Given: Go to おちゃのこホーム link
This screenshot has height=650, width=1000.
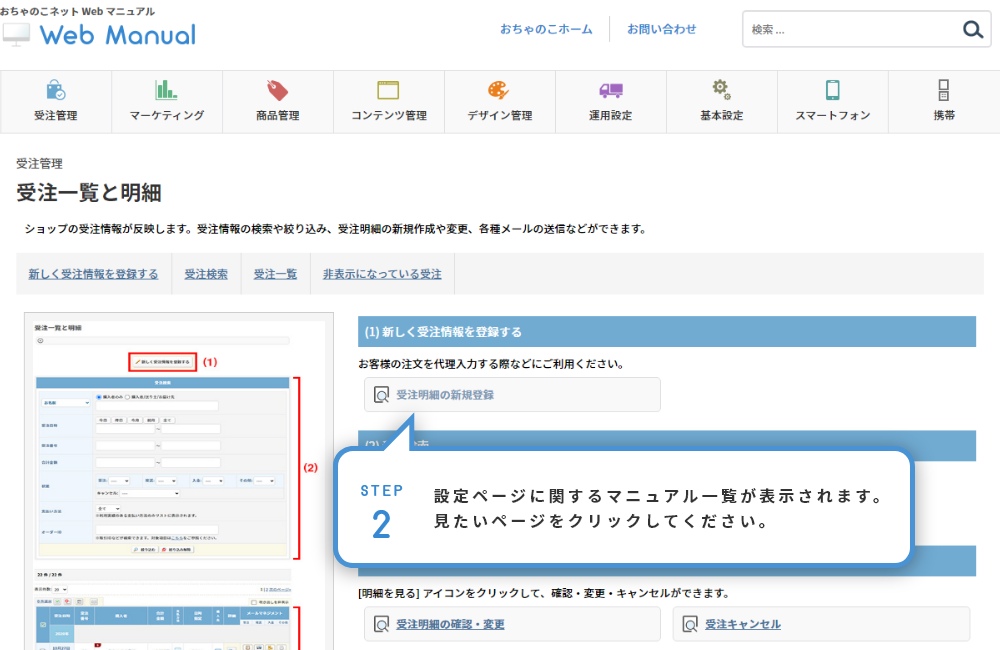Looking at the screenshot, I should point(546,29).
